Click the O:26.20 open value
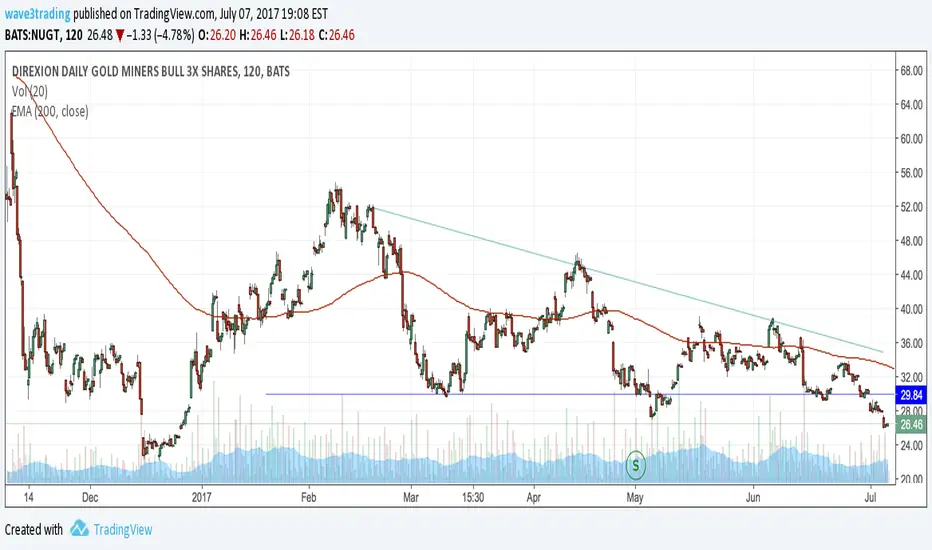Viewport: 932px width, 550px height. pos(216,35)
